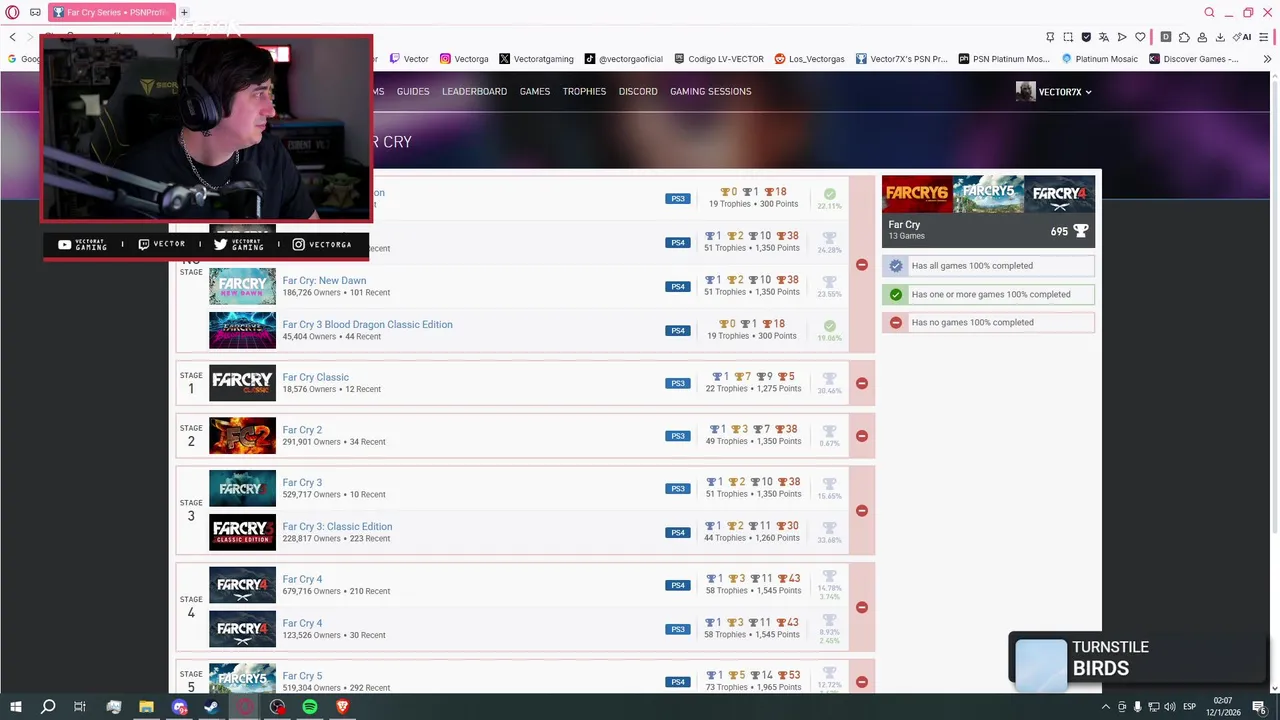Screen dimensions: 1280x720
Task: Open the LEADERBOARD menu item
Action: pyautogui.click(x=474, y=91)
